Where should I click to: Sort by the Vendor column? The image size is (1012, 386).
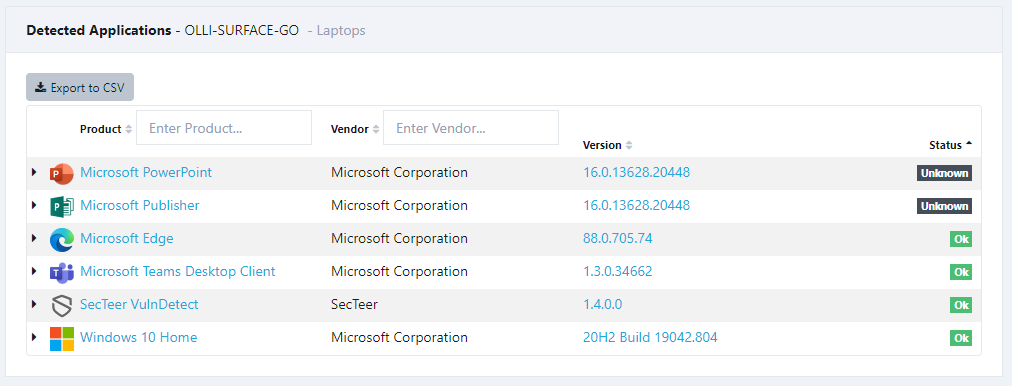(x=355, y=129)
